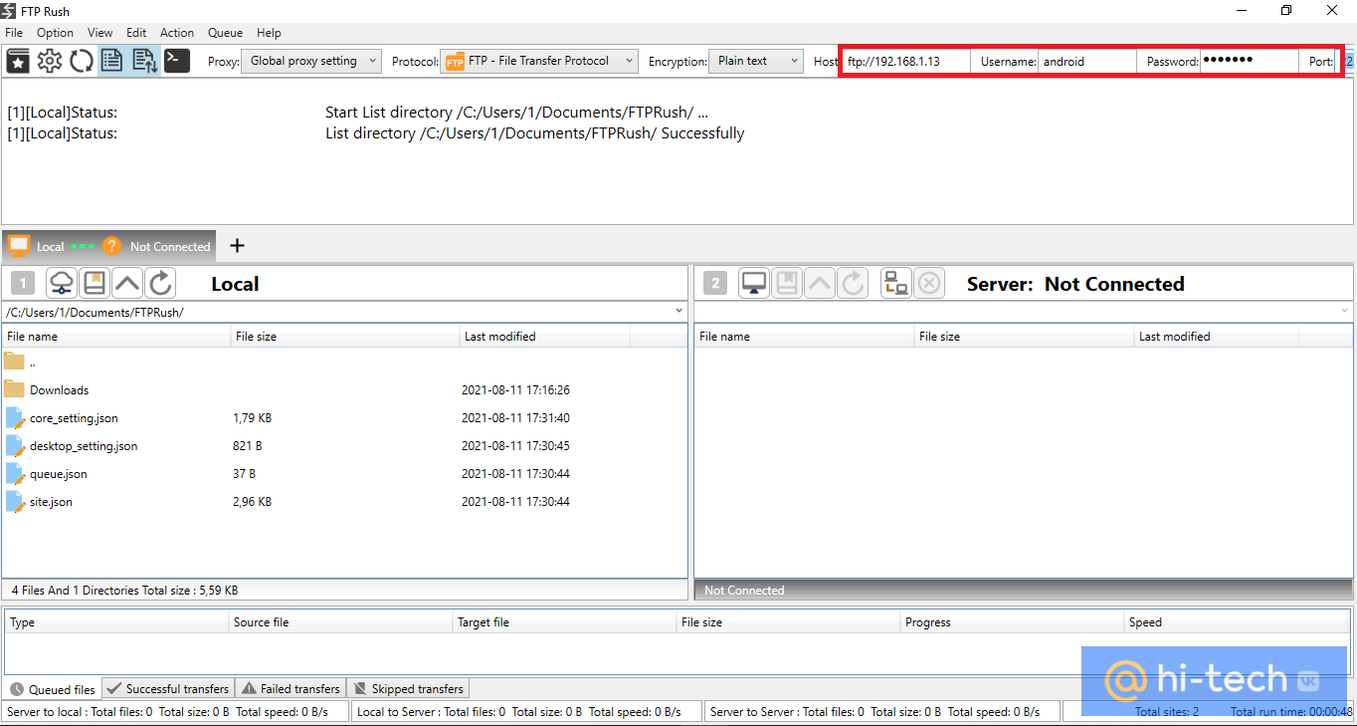The image size is (1357, 726).
Task: Open the Protocol dropdown list
Action: (540, 61)
